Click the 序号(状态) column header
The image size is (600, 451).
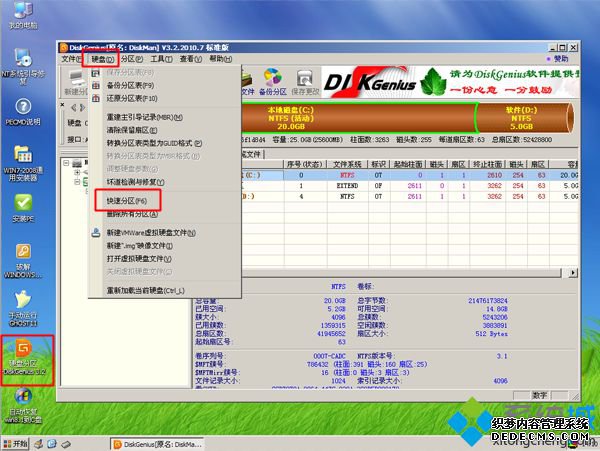pyautogui.click(x=305, y=164)
